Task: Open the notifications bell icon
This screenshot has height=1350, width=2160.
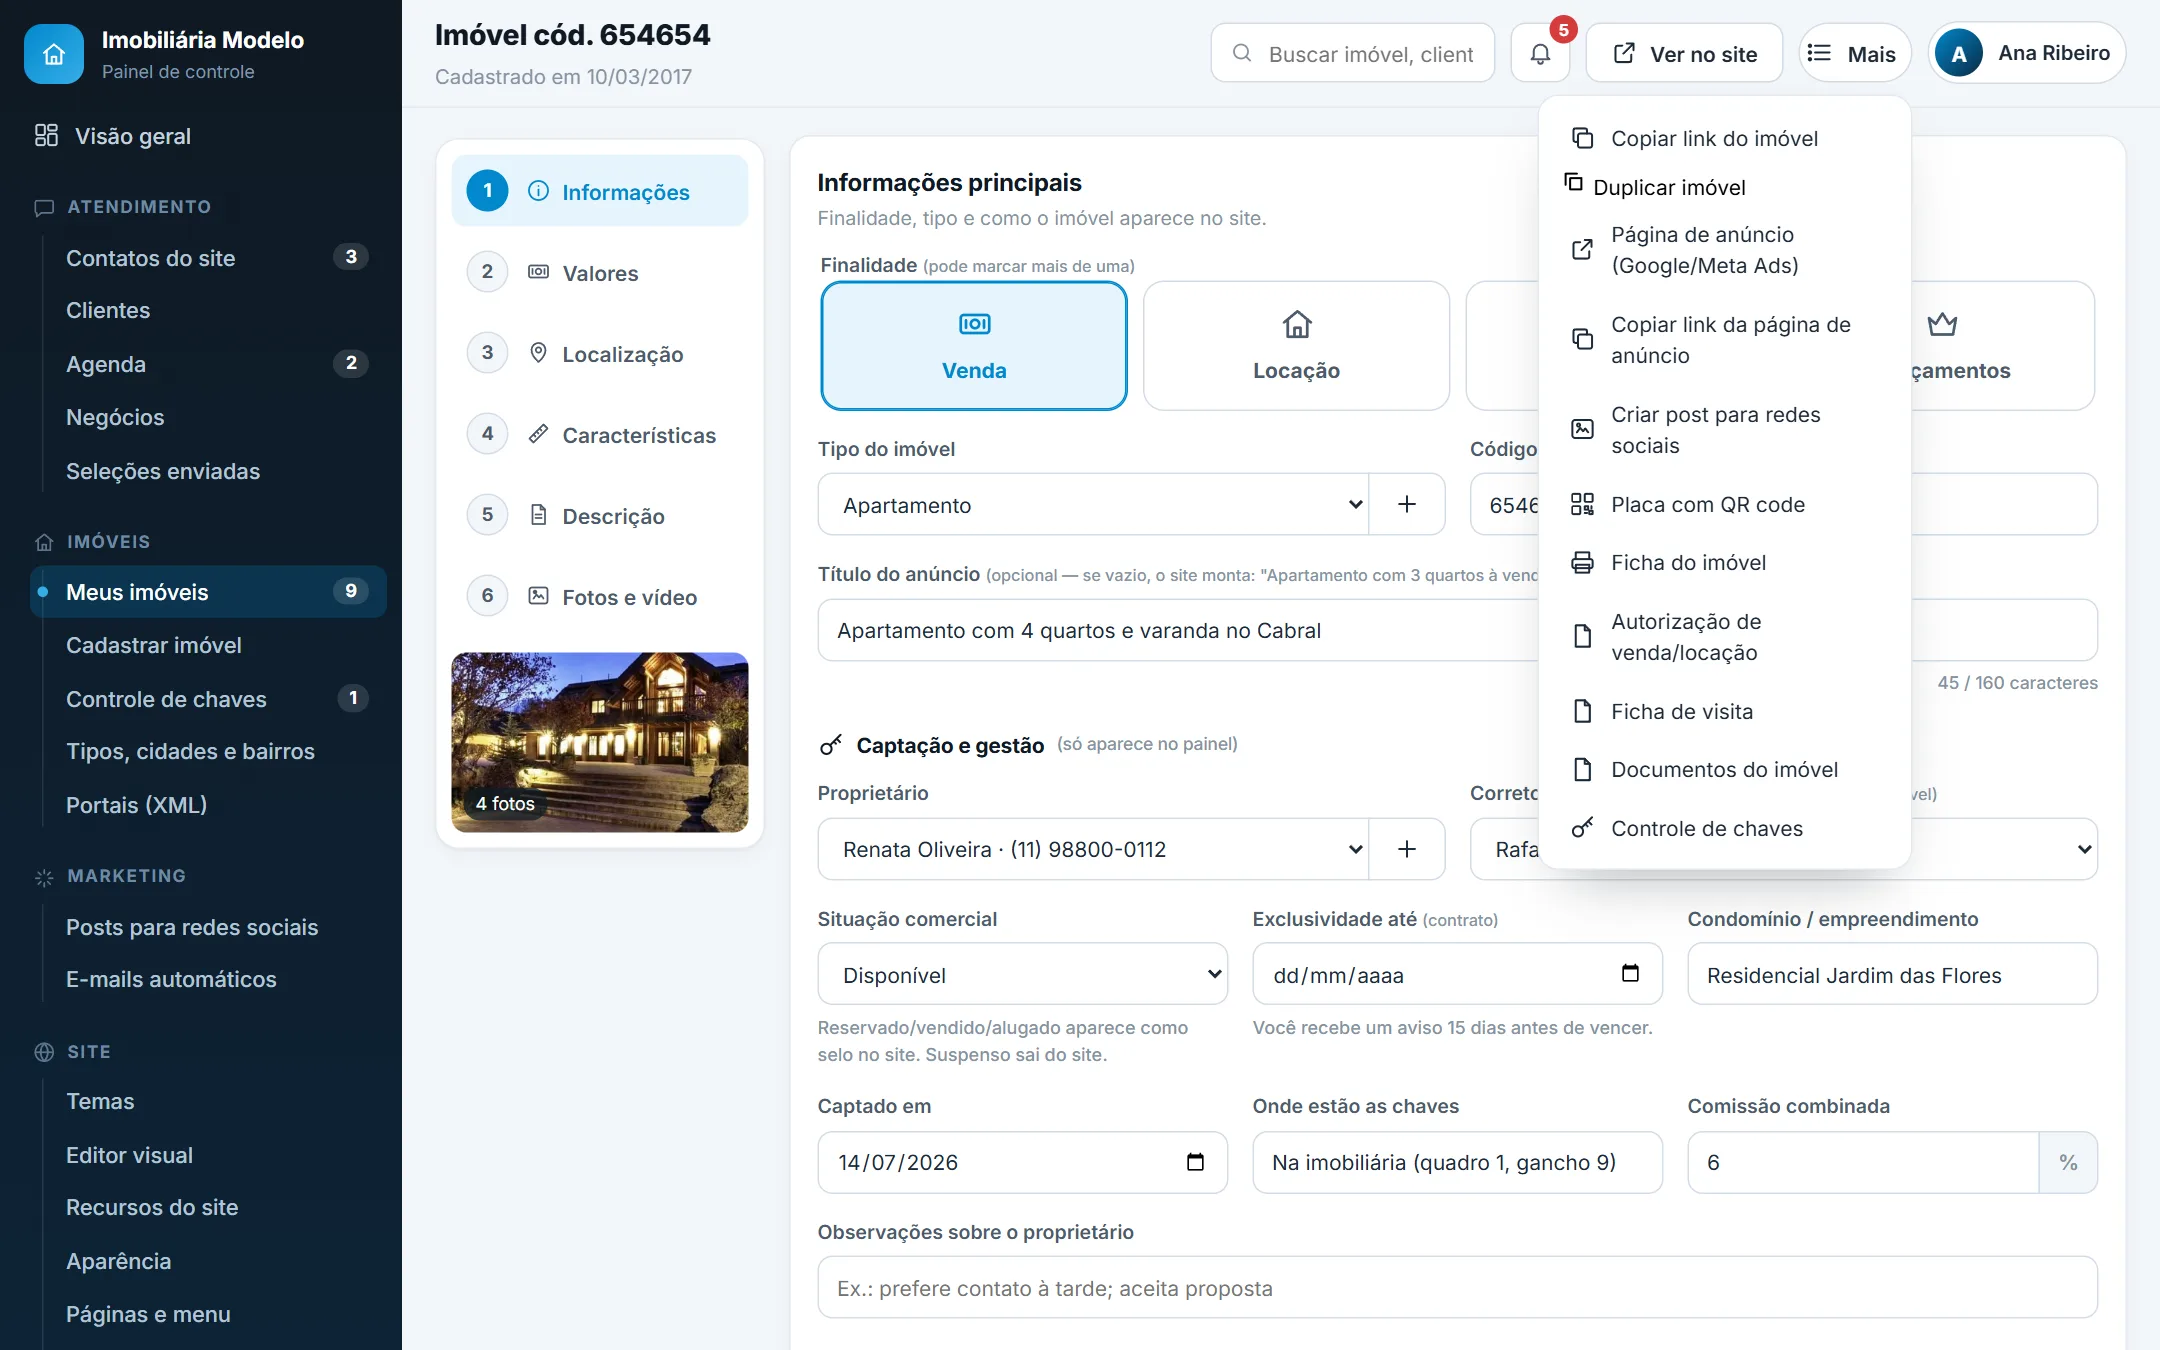Action: tap(1540, 54)
